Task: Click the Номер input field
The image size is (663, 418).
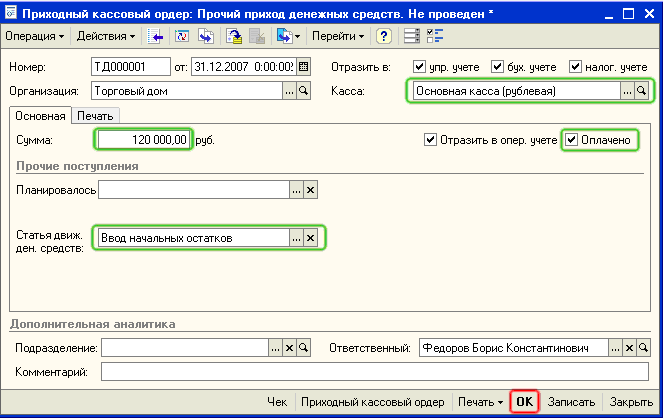Action: coord(131,67)
